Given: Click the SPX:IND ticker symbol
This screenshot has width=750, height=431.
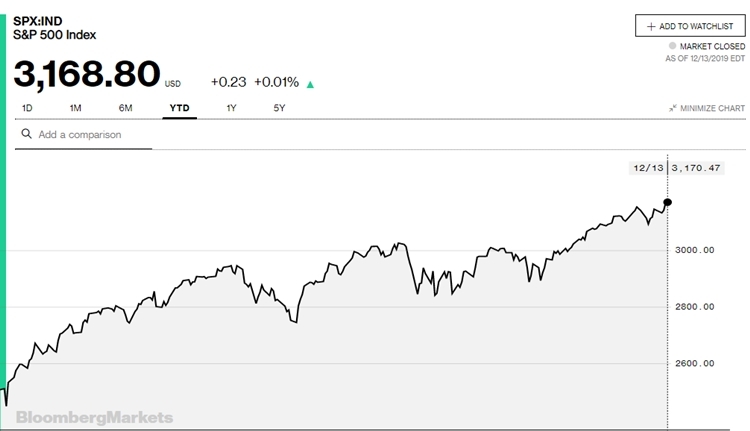Looking at the screenshot, I should tap(37, 19).
